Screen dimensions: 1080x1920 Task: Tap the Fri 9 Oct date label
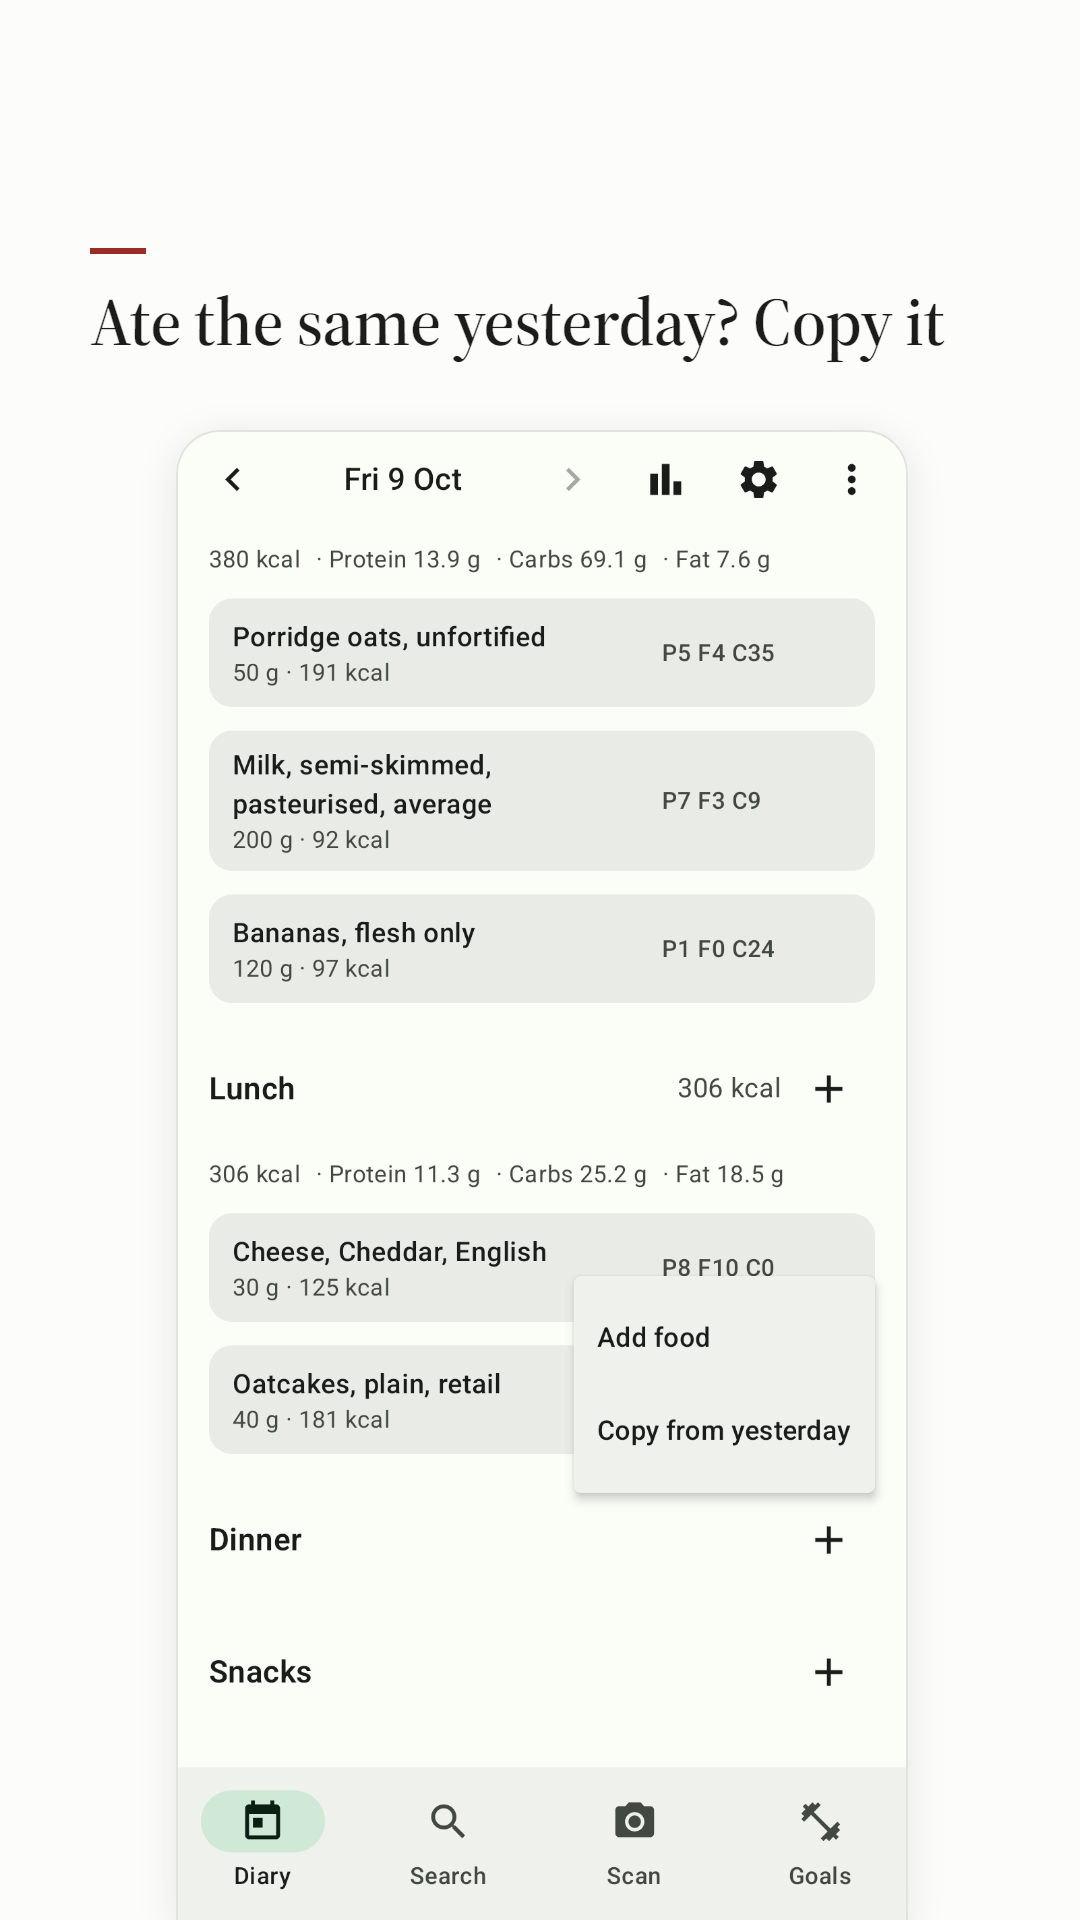click(x=403, y=480)
